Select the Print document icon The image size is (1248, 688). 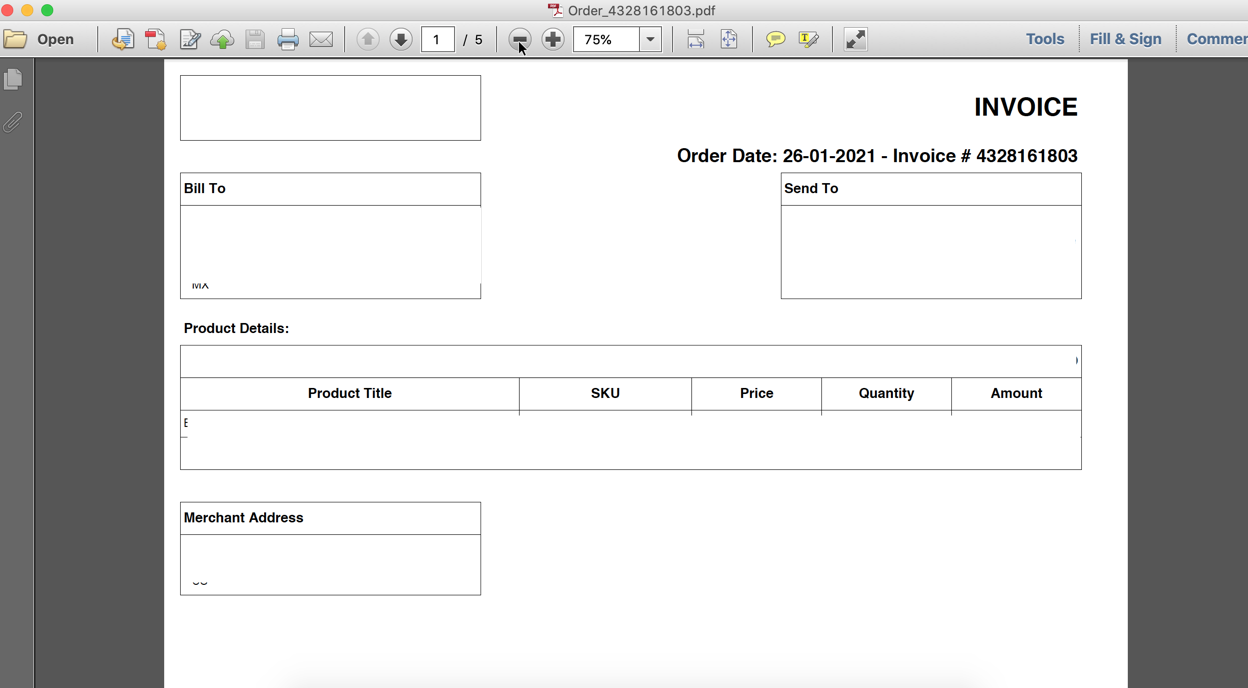coord(287,39)
